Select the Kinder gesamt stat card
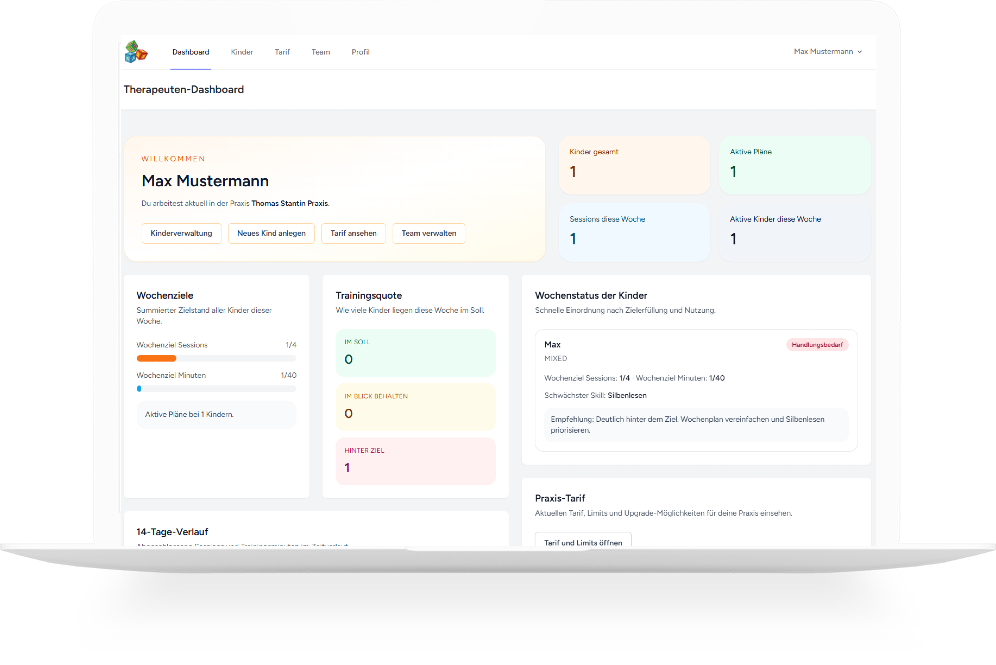 coord(634,165)
